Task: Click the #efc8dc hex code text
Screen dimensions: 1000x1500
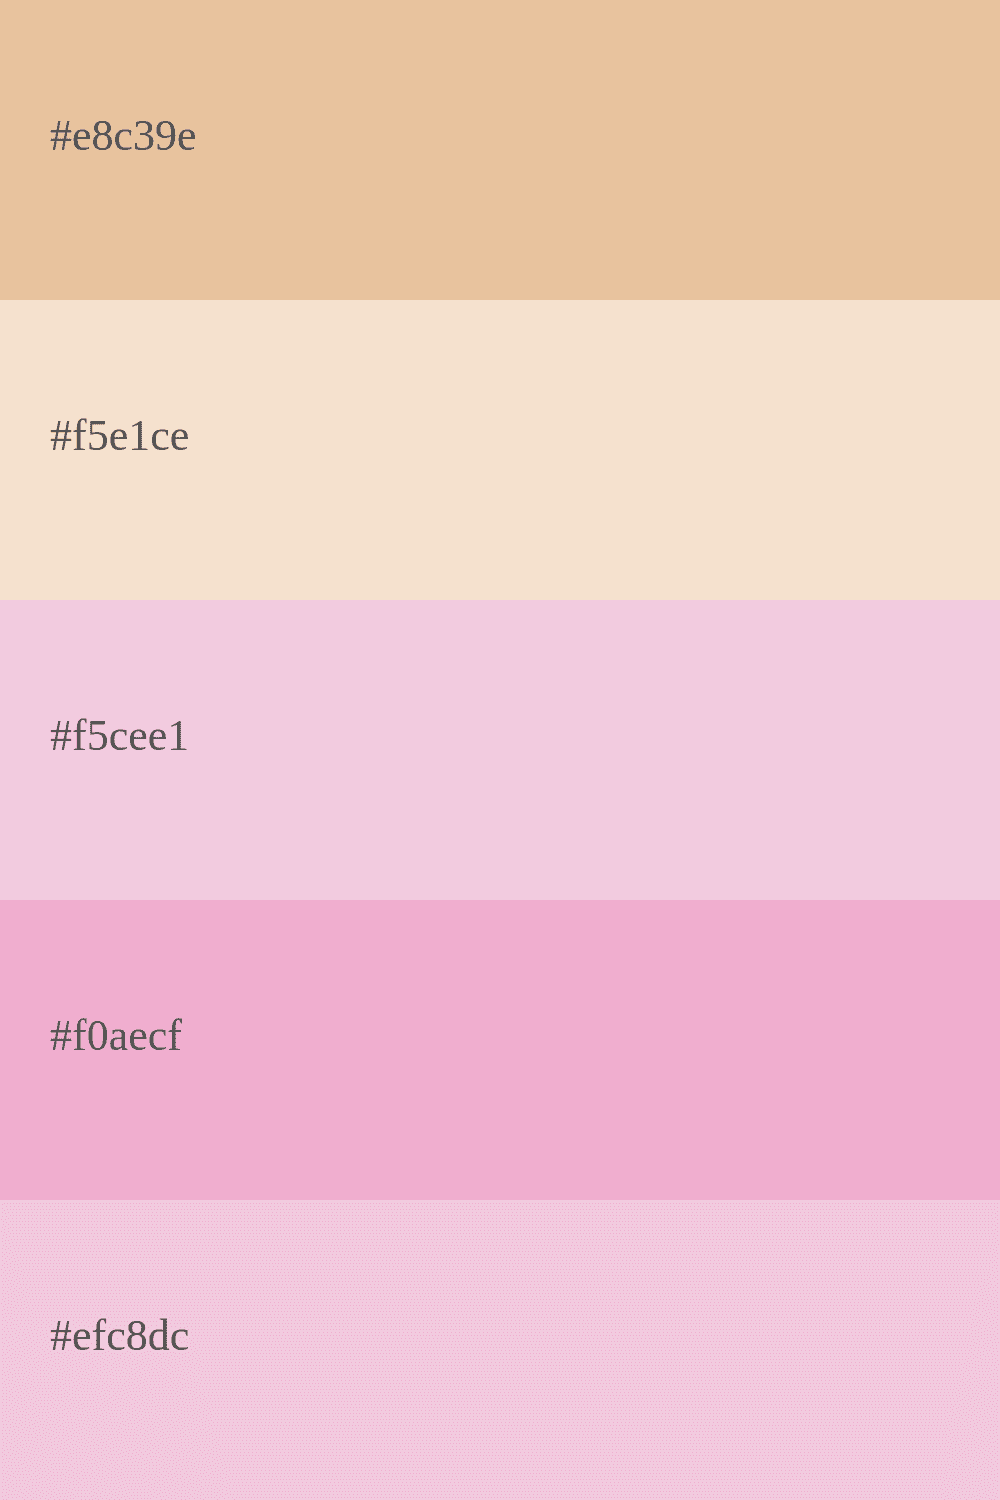Action: click(119, 1336)
